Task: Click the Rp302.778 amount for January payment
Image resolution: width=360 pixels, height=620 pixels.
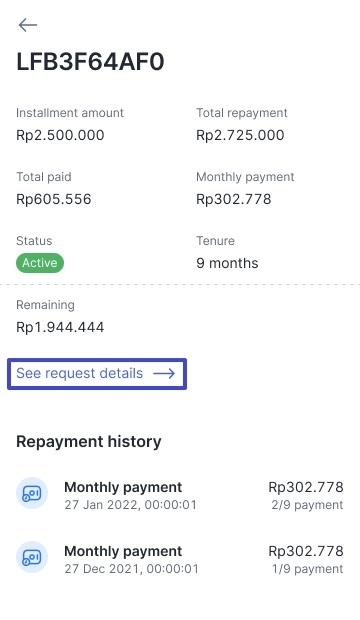Action: pyautogui.click(x=306, y=487)
